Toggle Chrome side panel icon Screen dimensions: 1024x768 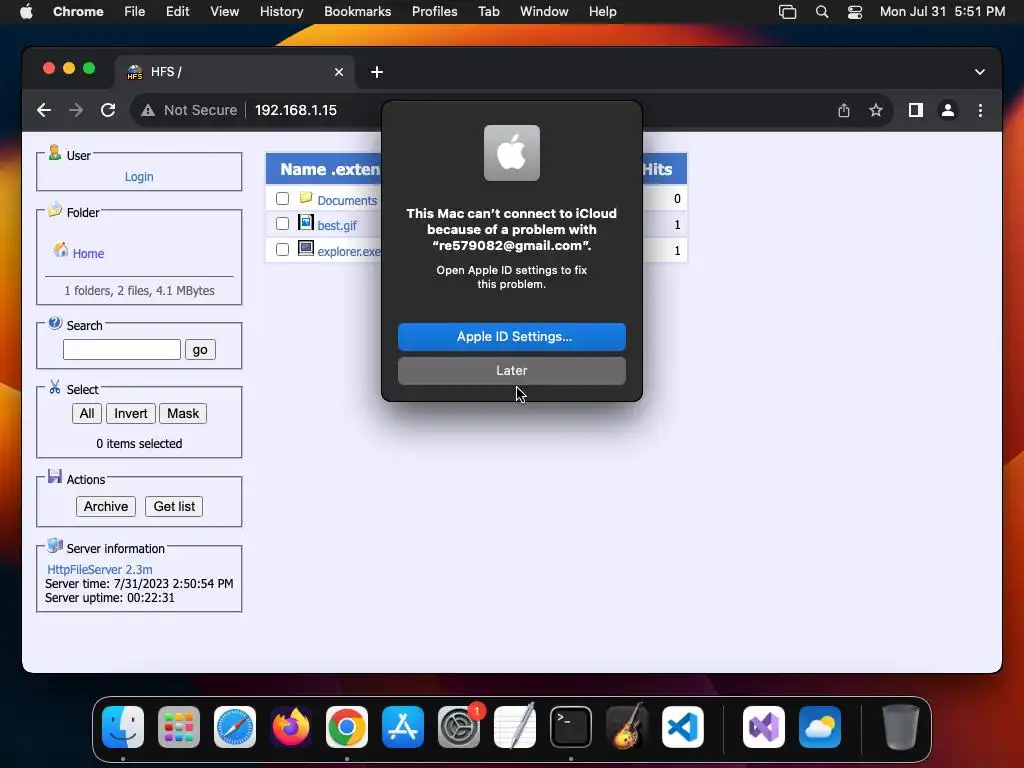[x=916, y=110]
